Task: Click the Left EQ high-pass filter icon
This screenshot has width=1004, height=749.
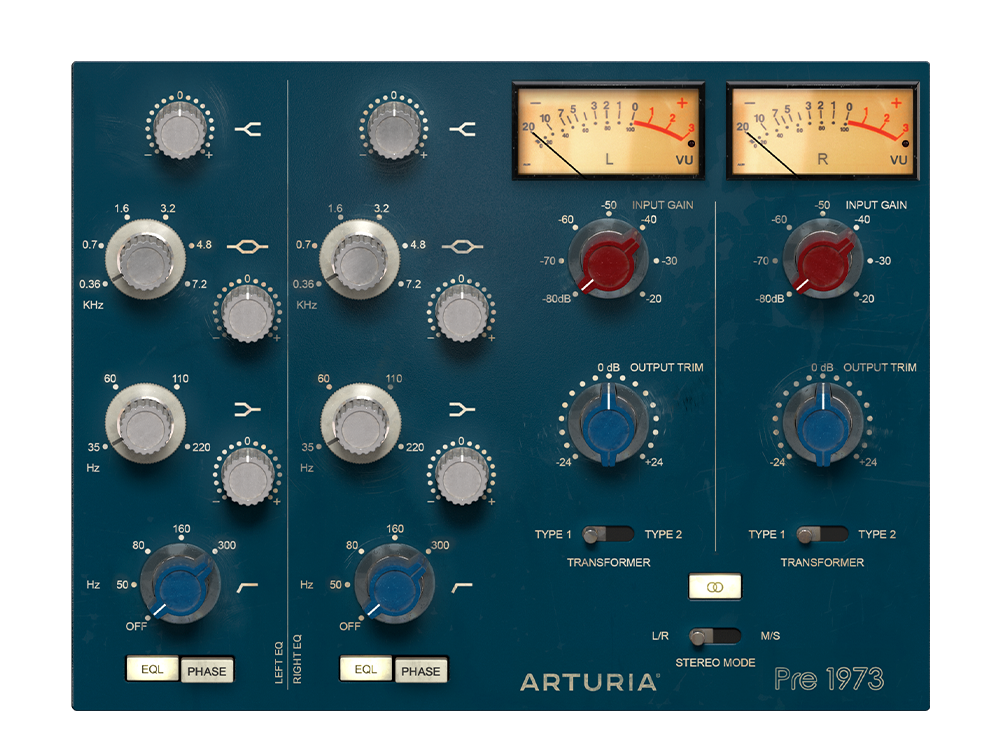Action: coord(247,586)
